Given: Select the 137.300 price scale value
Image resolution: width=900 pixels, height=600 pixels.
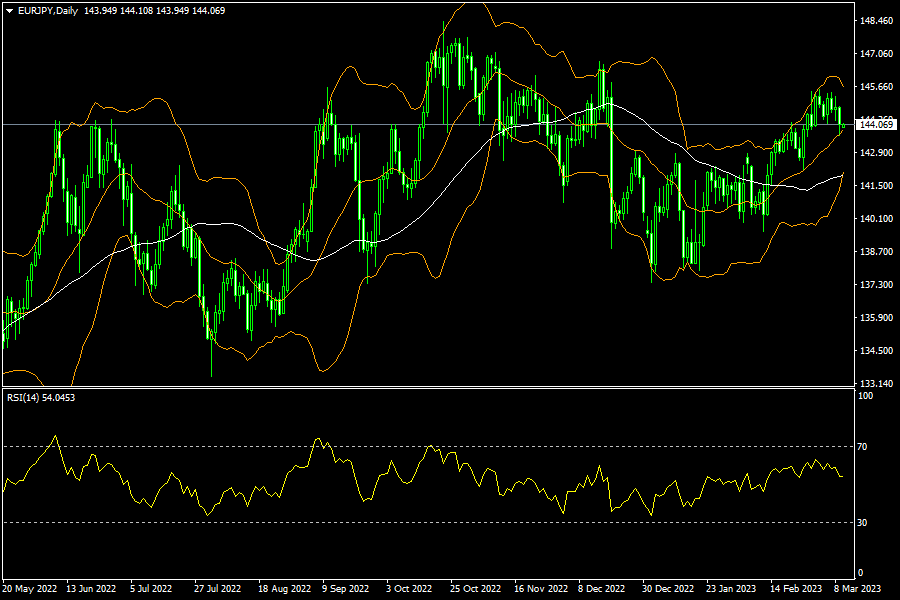Looking at the screenshot, I should (x=876, y=285).
